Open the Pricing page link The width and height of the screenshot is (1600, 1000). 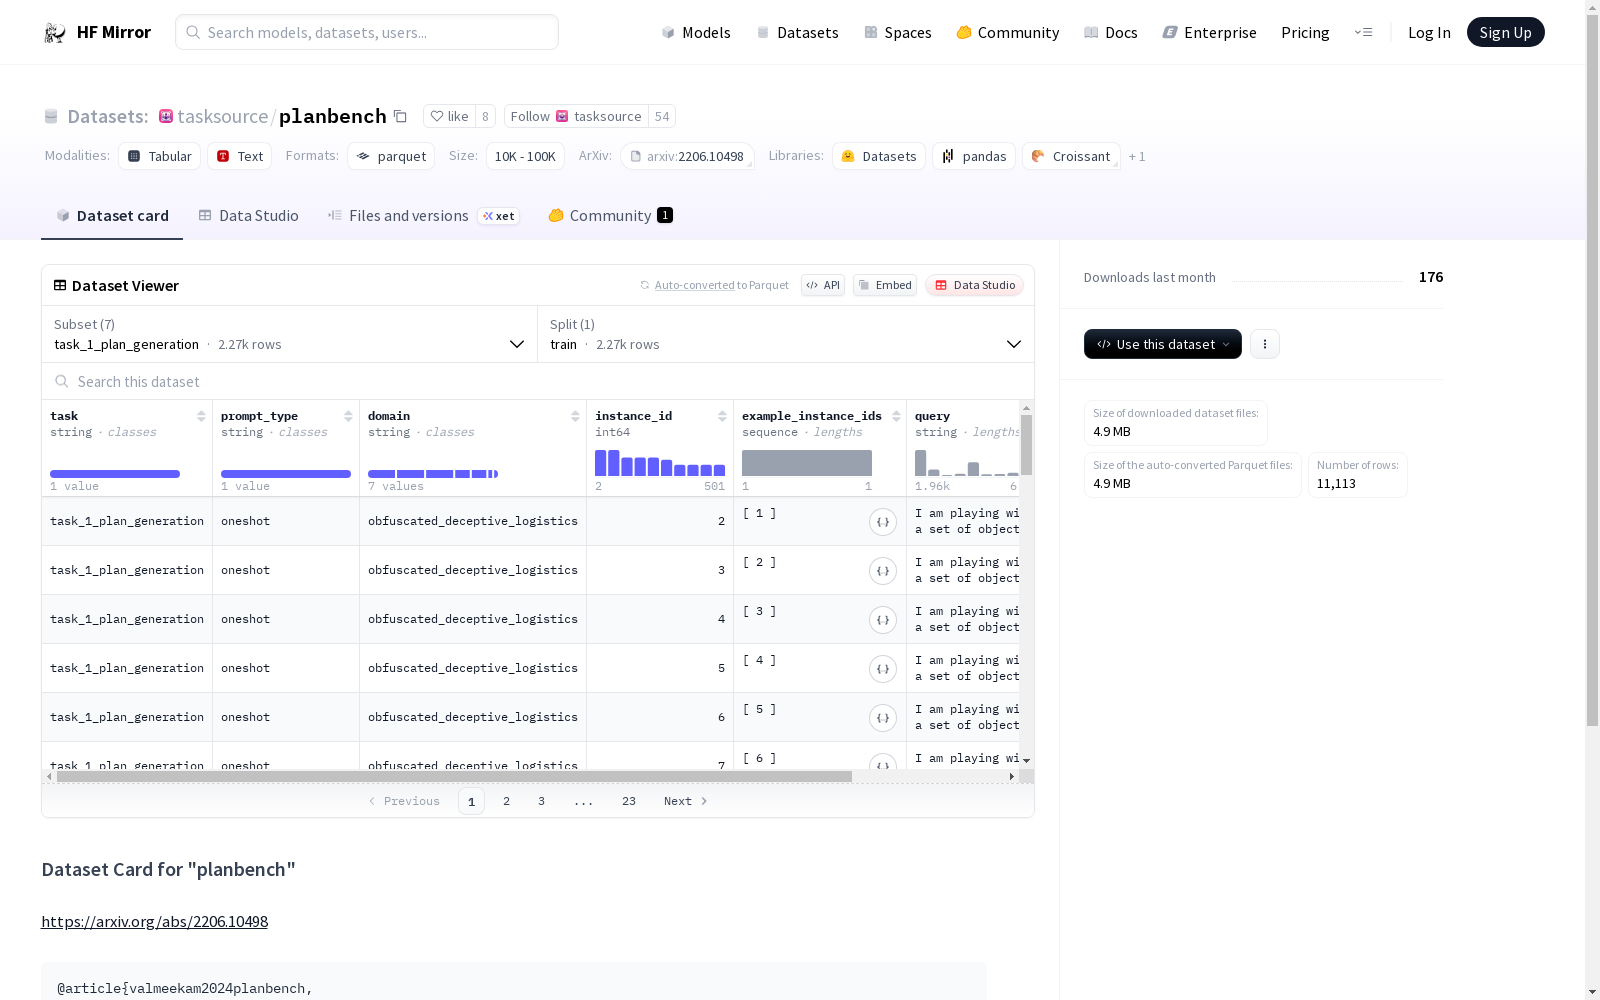(1305, 33)
